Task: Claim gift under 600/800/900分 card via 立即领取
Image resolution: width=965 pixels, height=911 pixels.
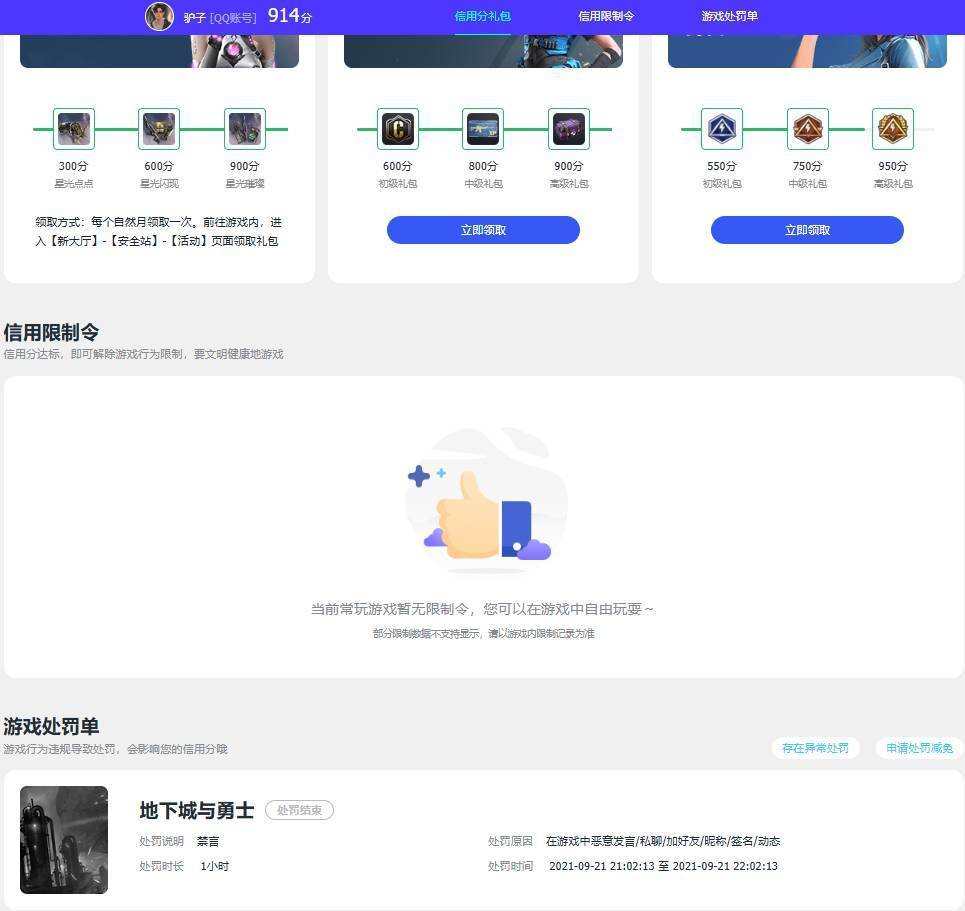Action: coord(483,230)
